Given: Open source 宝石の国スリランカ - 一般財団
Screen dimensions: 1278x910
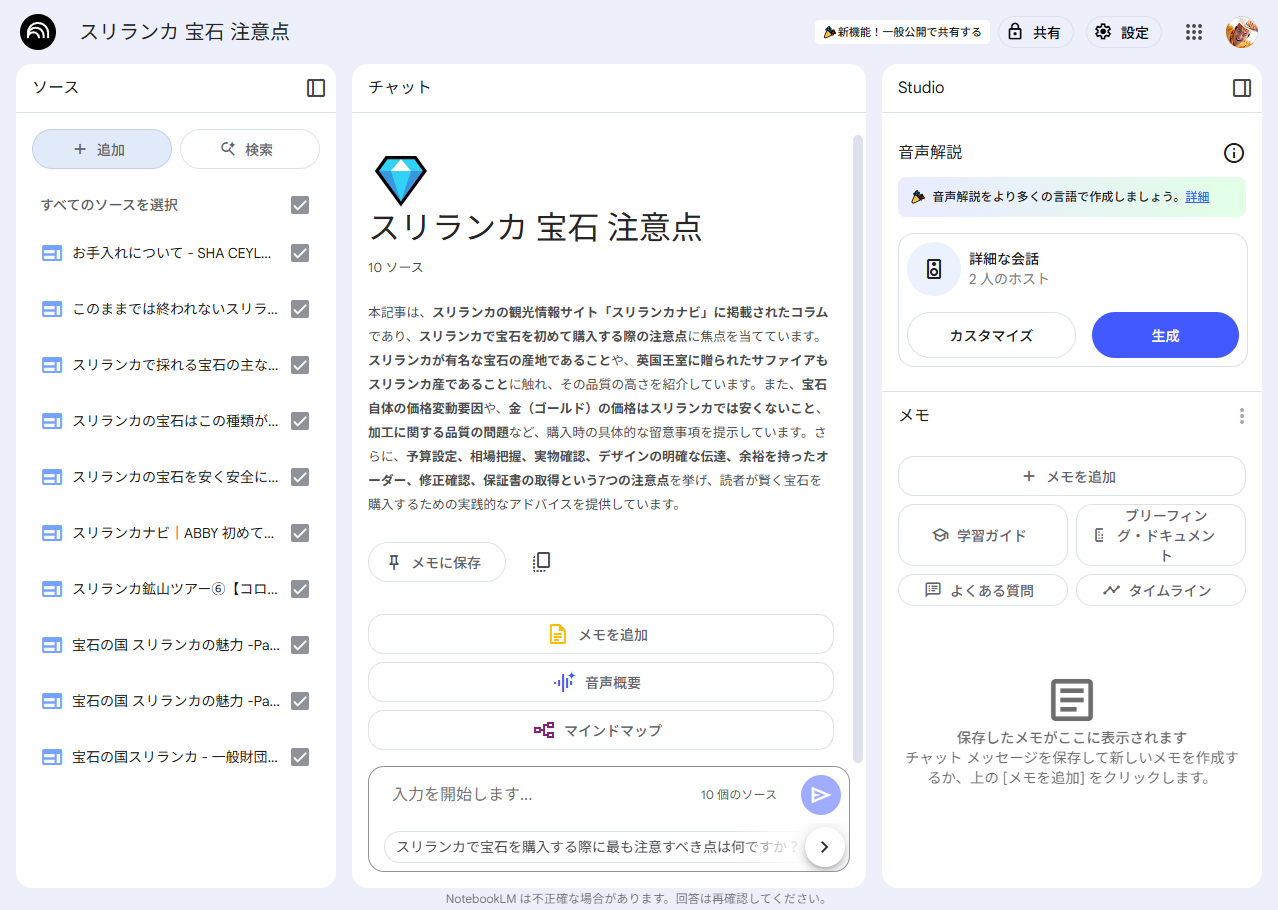Looking at the screenshot, I should (x=175, y=757).
